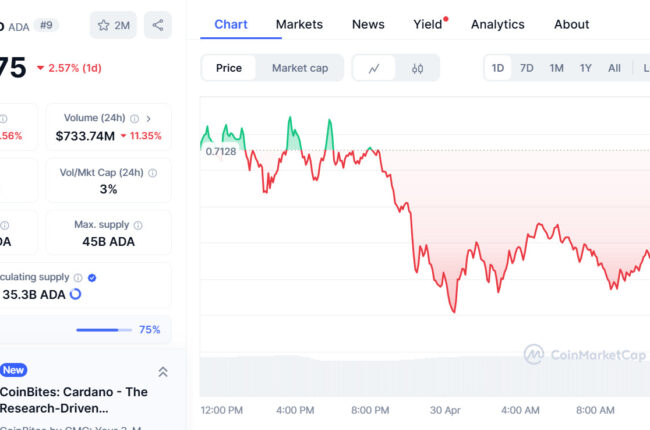Click the info icon beside Volume (24h)
This screenshot has width=650, height=430.
click(x=134, y=119)
